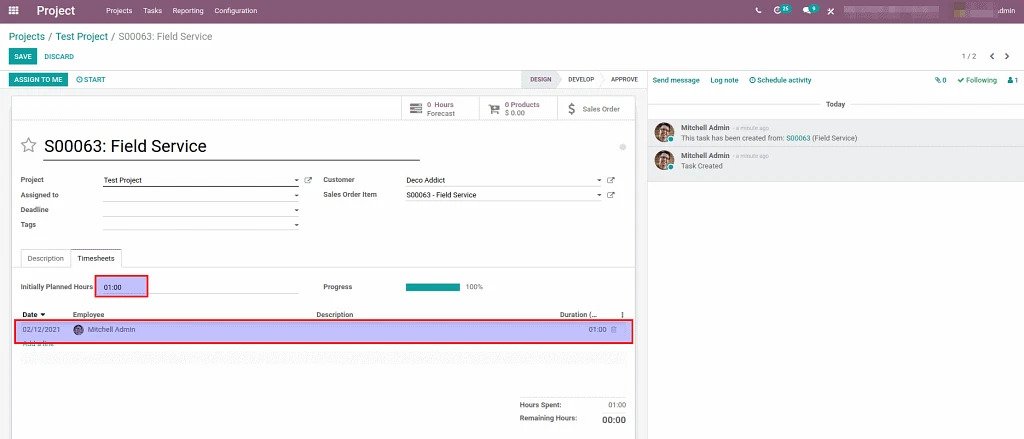Click Add a line under timesheets

click(x=38, y=344)
